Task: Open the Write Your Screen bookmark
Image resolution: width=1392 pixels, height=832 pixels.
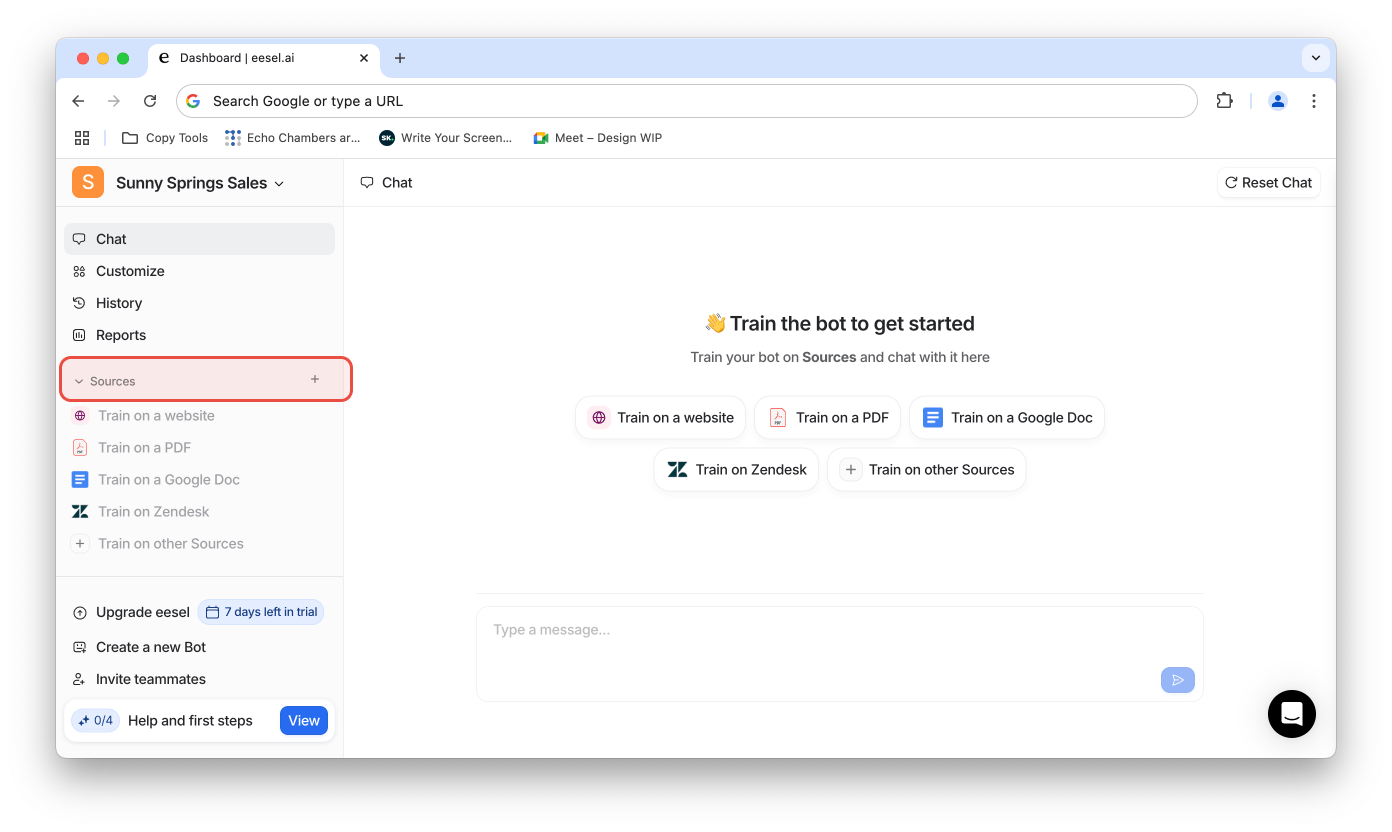Action: pyautogui.click(x=445, y=138)
